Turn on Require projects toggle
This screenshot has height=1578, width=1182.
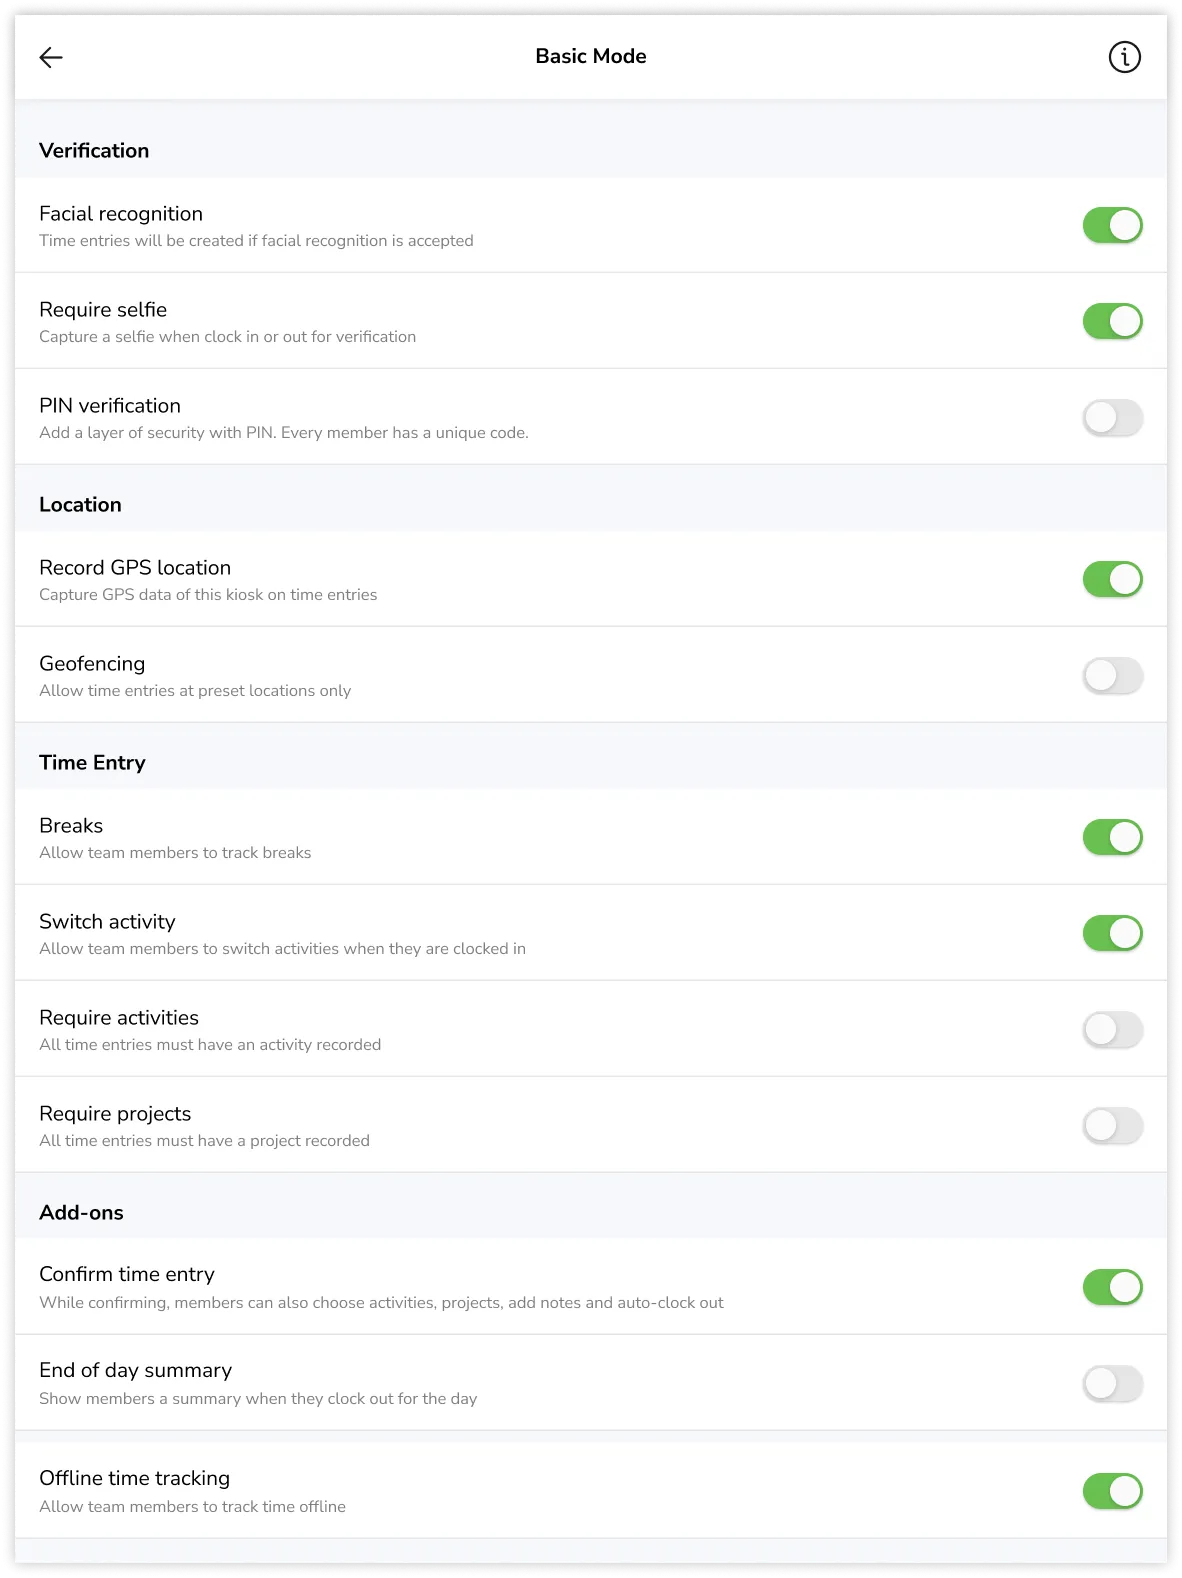click(x=1112, y=1126)
